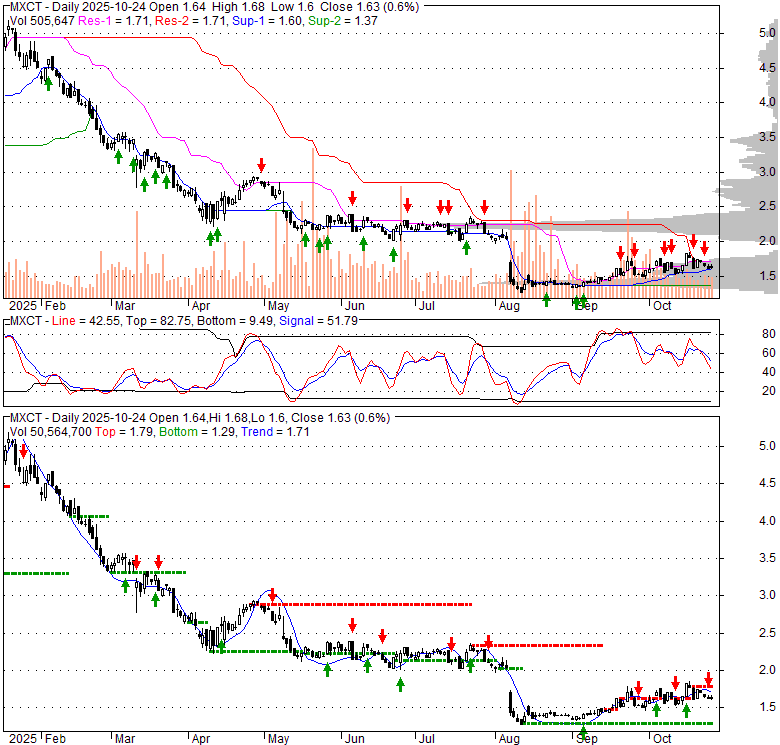Click the 'Oct' label on top chart axis

pyautogui.click(x=662, y=306)
